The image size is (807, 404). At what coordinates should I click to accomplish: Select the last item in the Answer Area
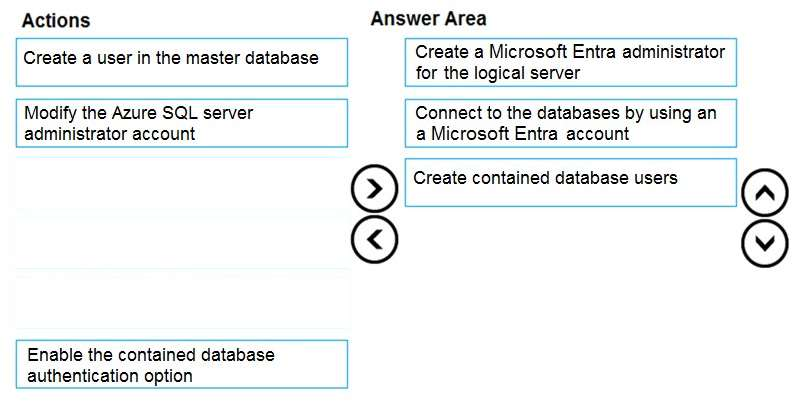click(x=571, y=182)
